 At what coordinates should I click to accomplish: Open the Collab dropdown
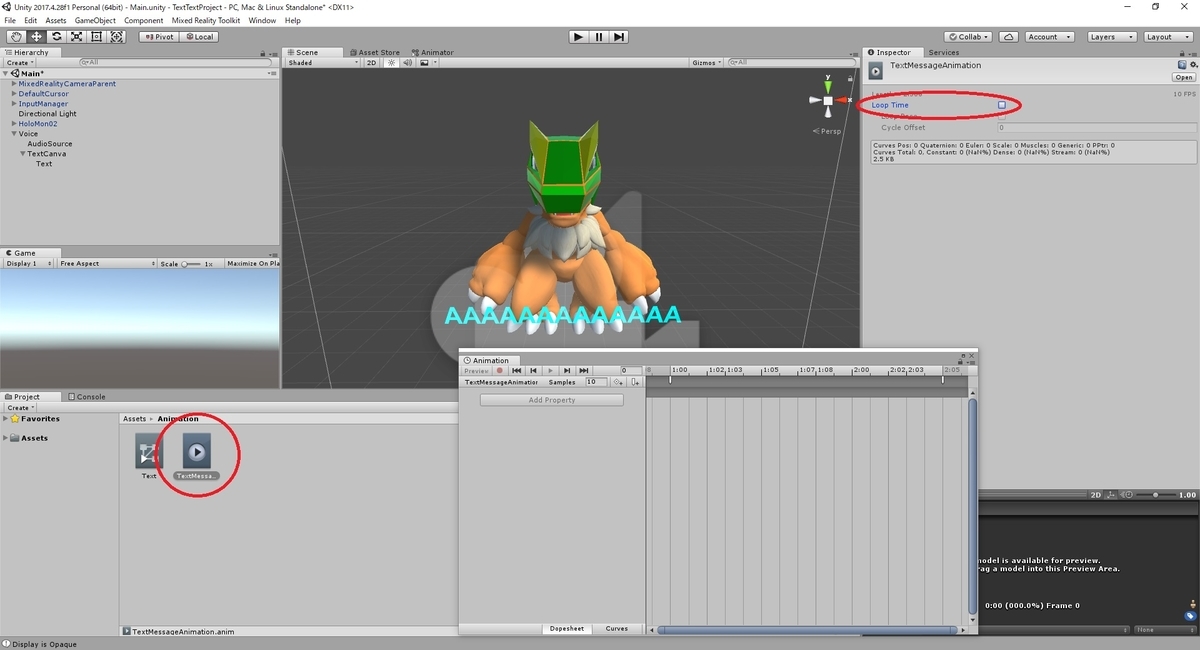click(x=968, y=37)
